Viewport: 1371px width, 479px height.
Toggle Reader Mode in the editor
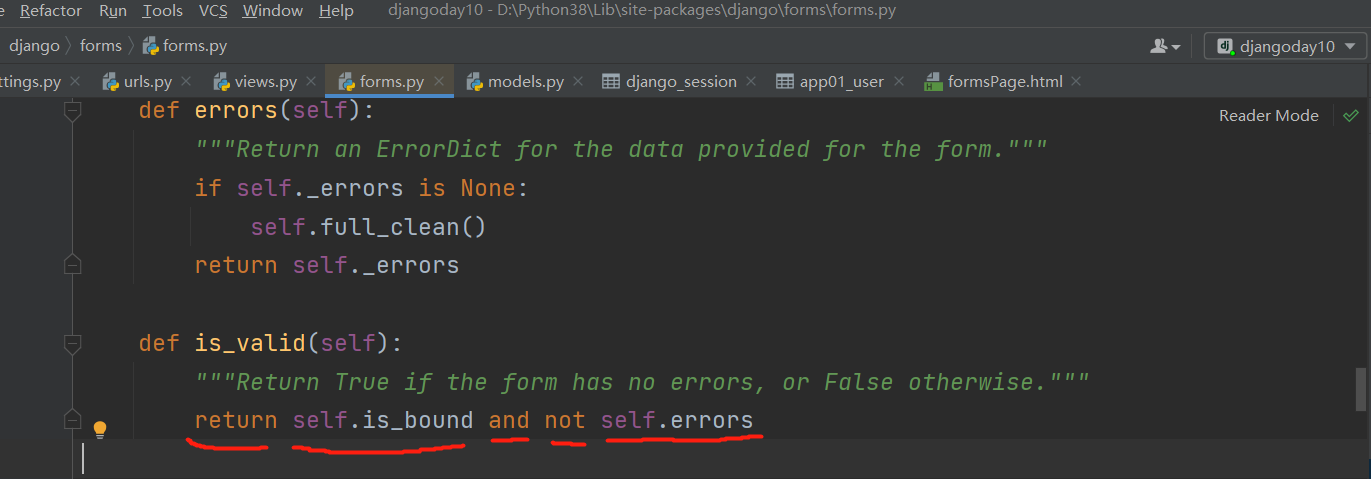click(1268, 116)
